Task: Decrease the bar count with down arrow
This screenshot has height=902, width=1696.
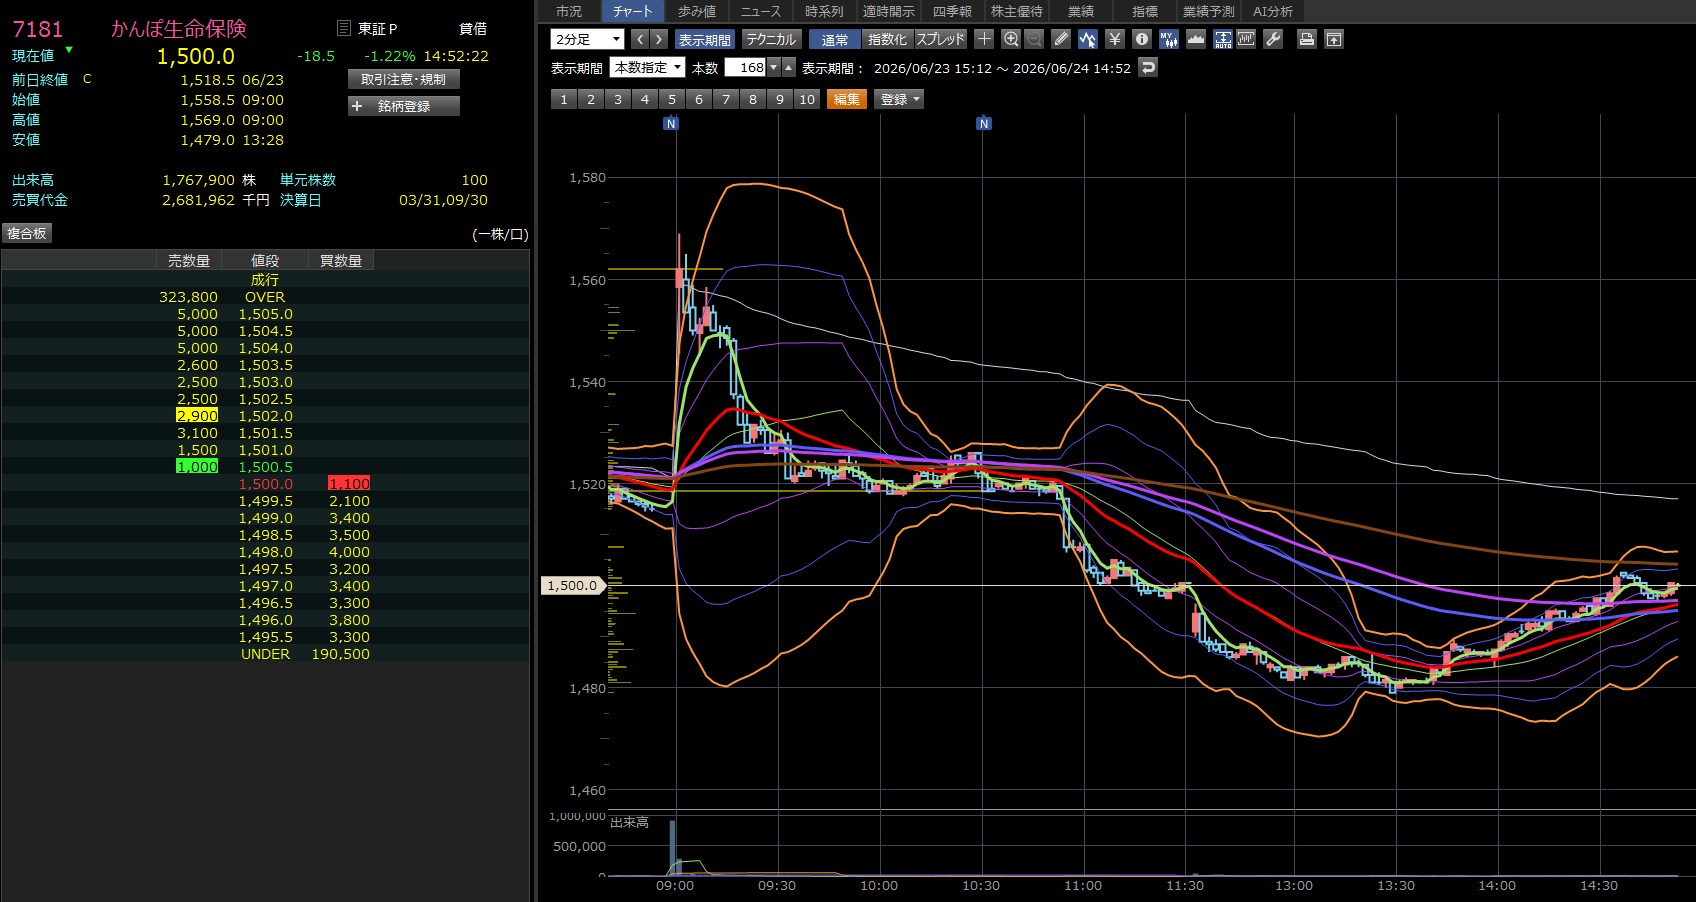Action: (x=773, y=68)
